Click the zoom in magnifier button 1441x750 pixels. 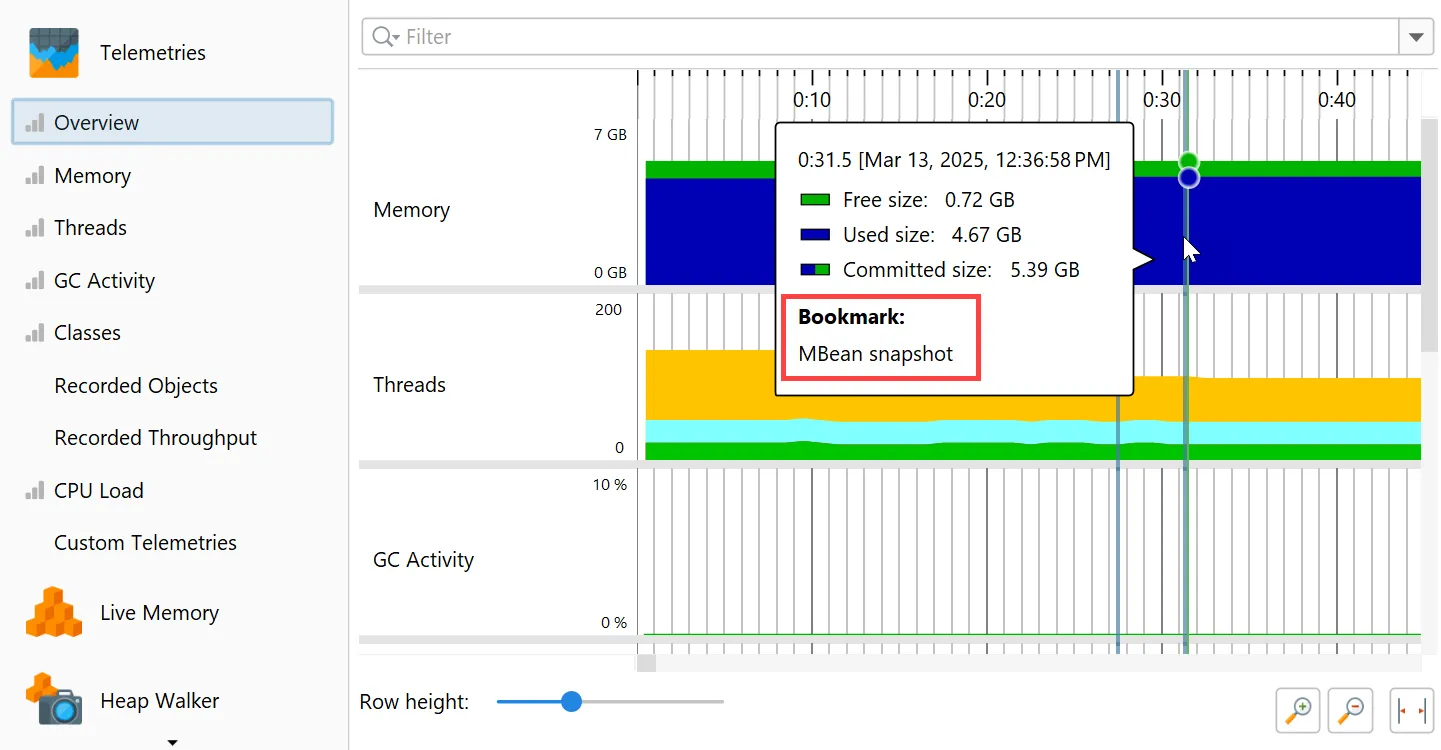tap(1298, 710)
